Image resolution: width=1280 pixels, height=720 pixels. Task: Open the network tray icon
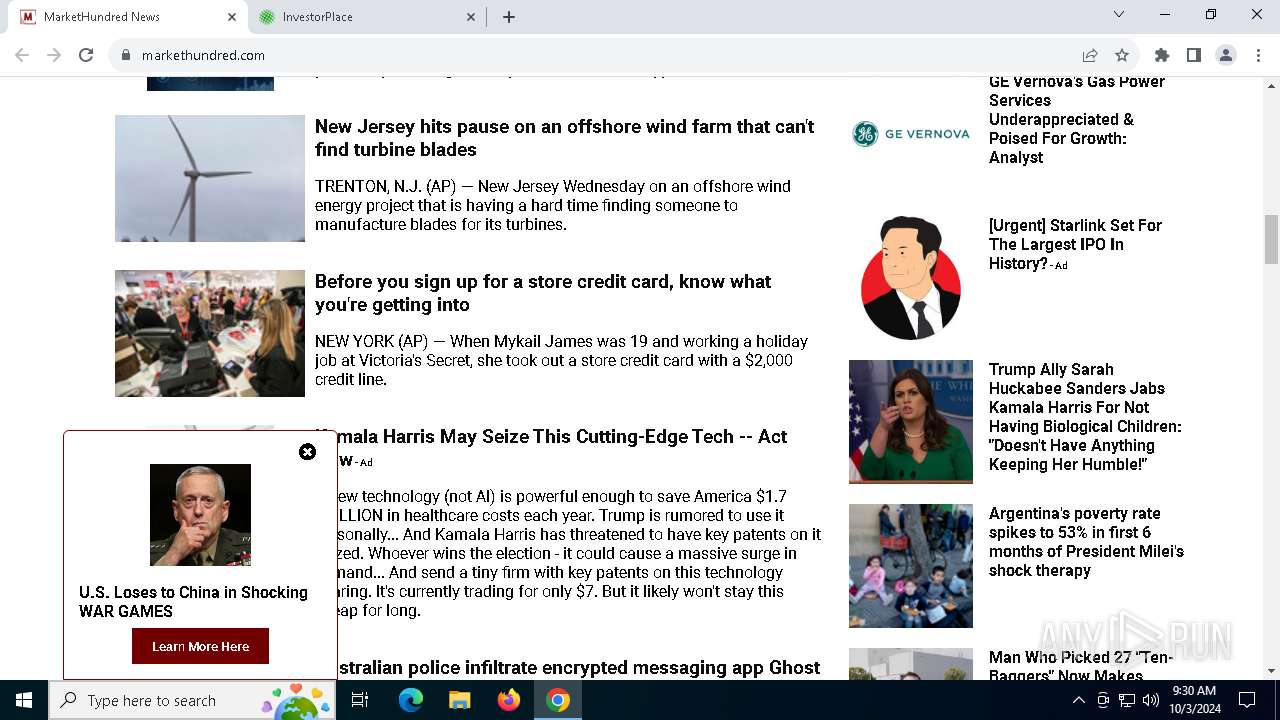[x=1127, y=700]
